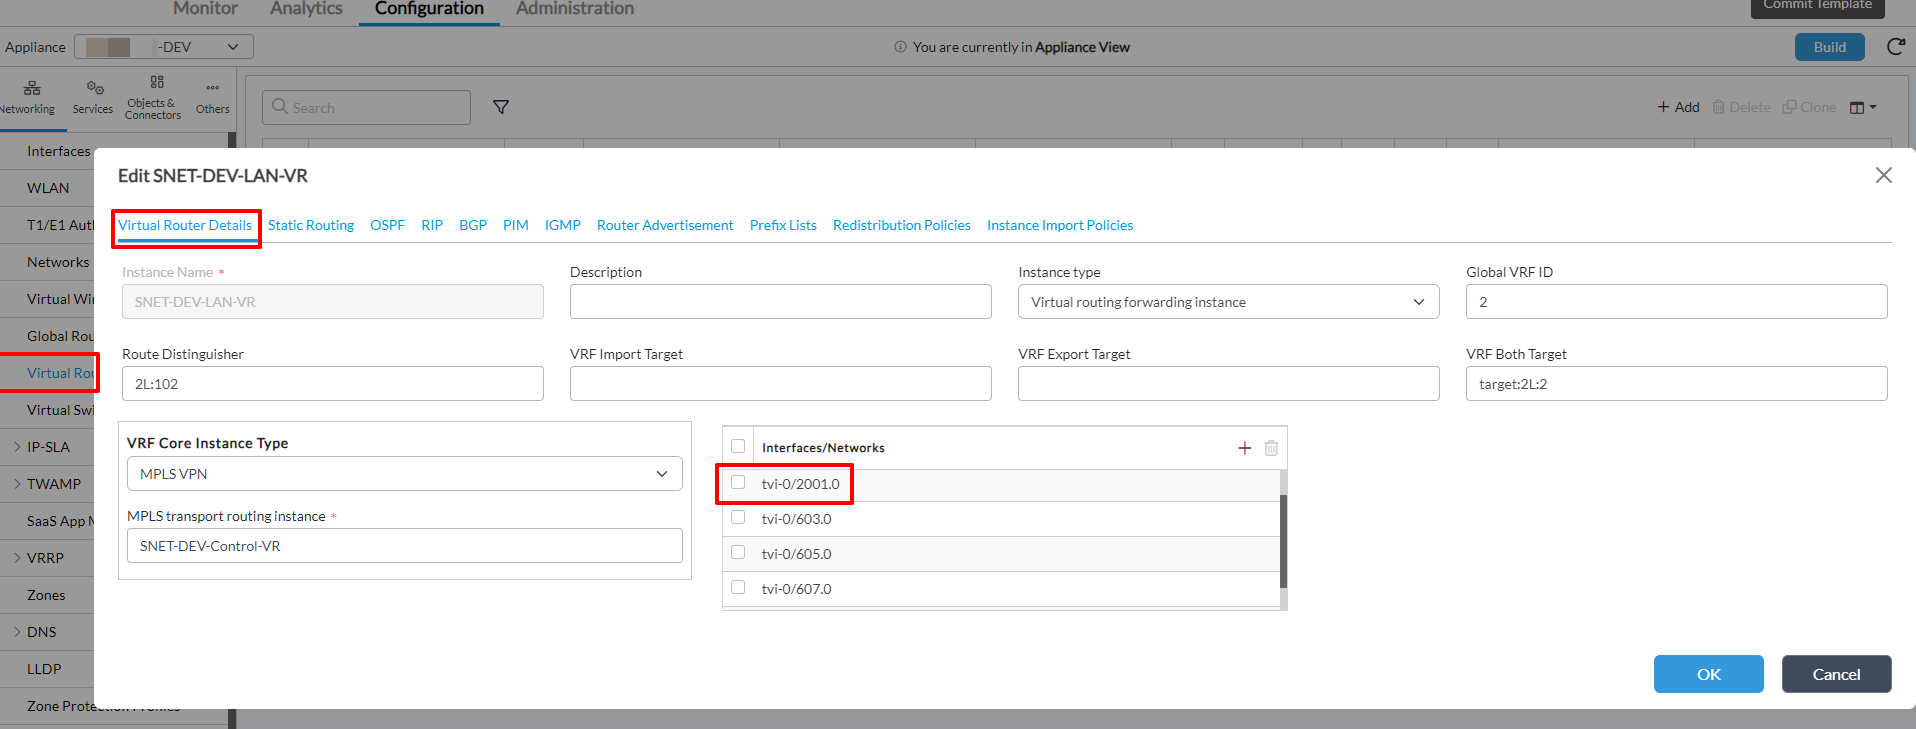
Task: Expand the VRRP tree item
Action: 17,558
